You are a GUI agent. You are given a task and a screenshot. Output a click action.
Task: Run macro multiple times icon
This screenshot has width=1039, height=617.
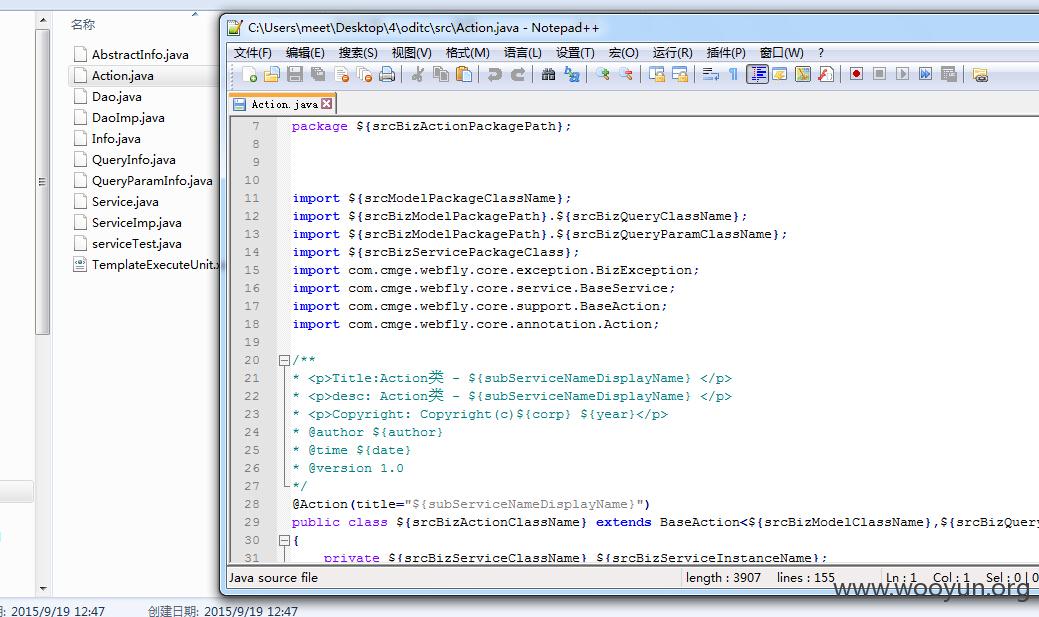click(925, 74)
